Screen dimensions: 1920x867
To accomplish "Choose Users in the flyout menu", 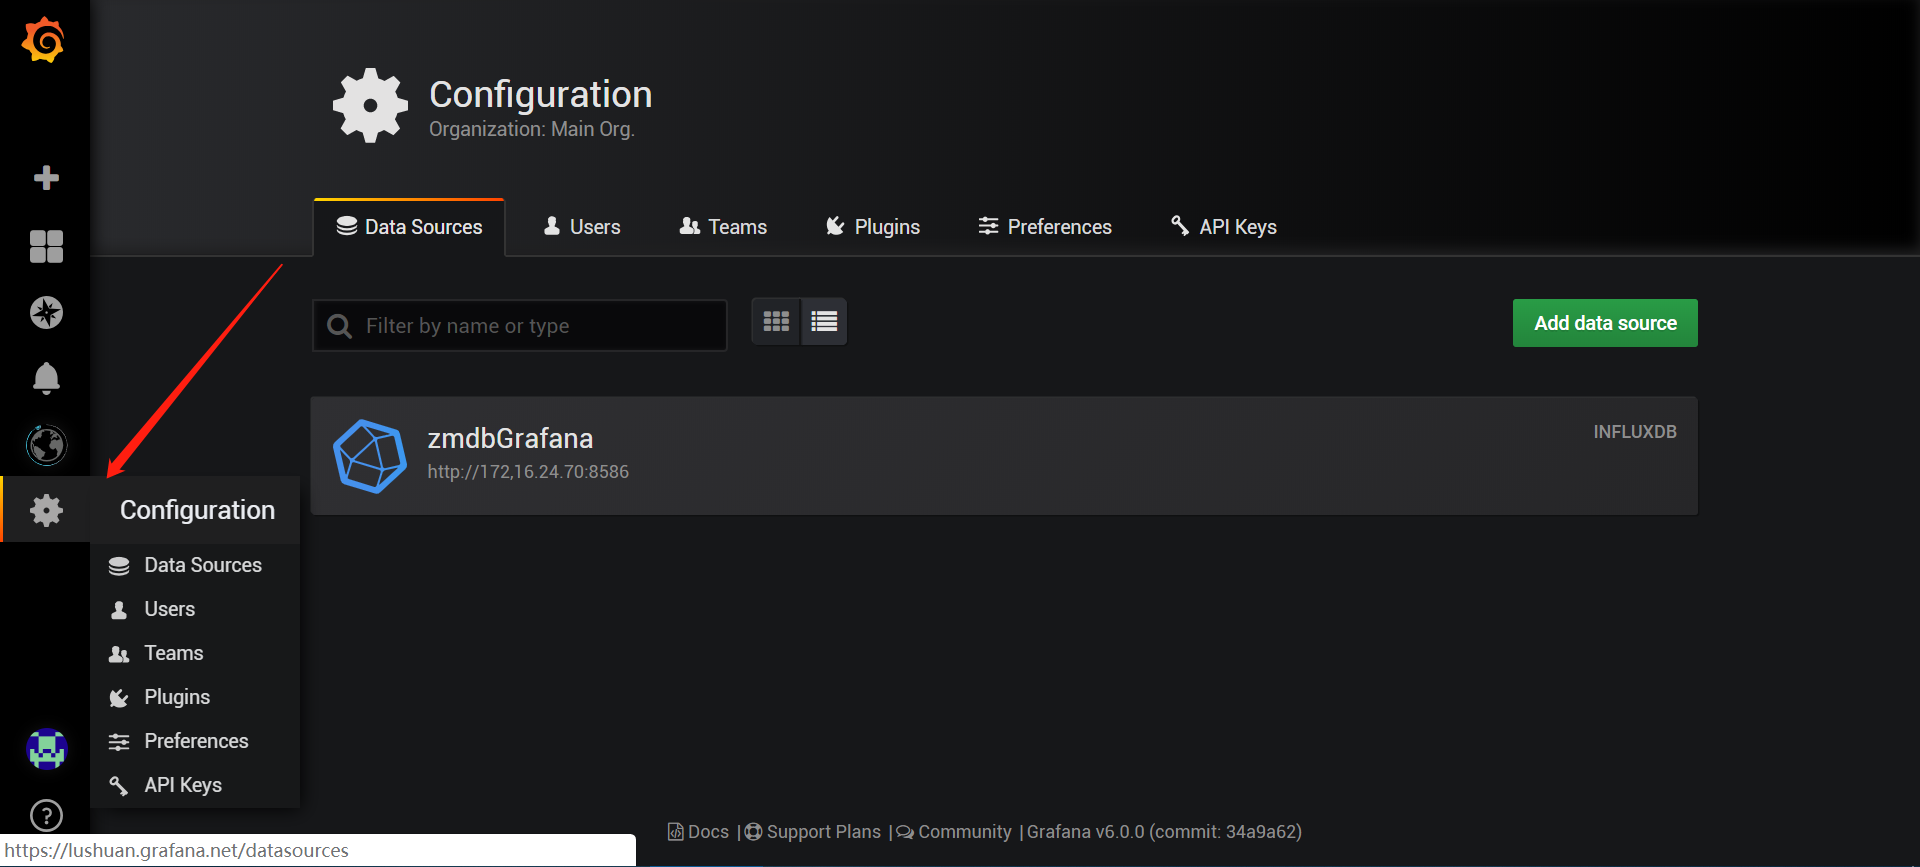I will pos(170,609).
